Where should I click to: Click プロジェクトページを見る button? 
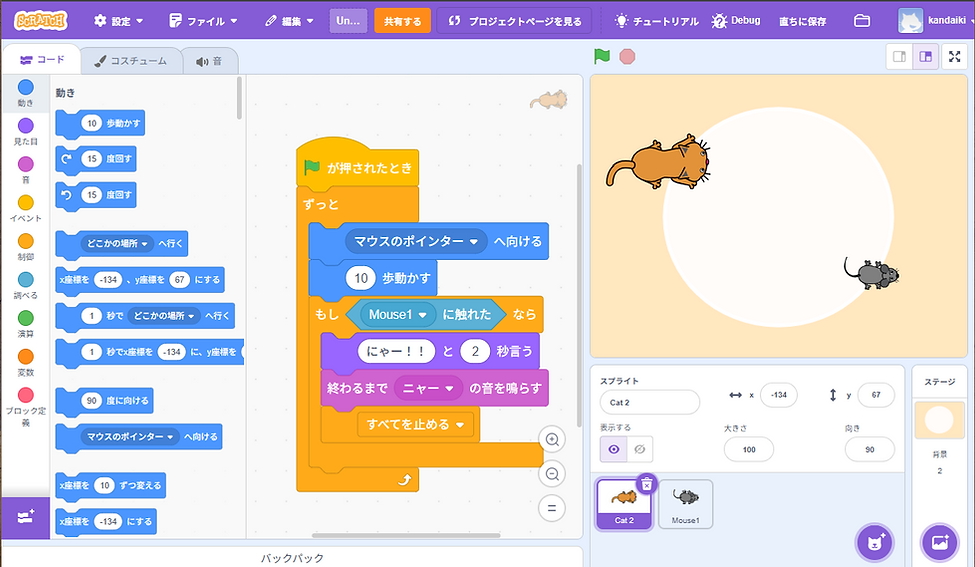515,21
